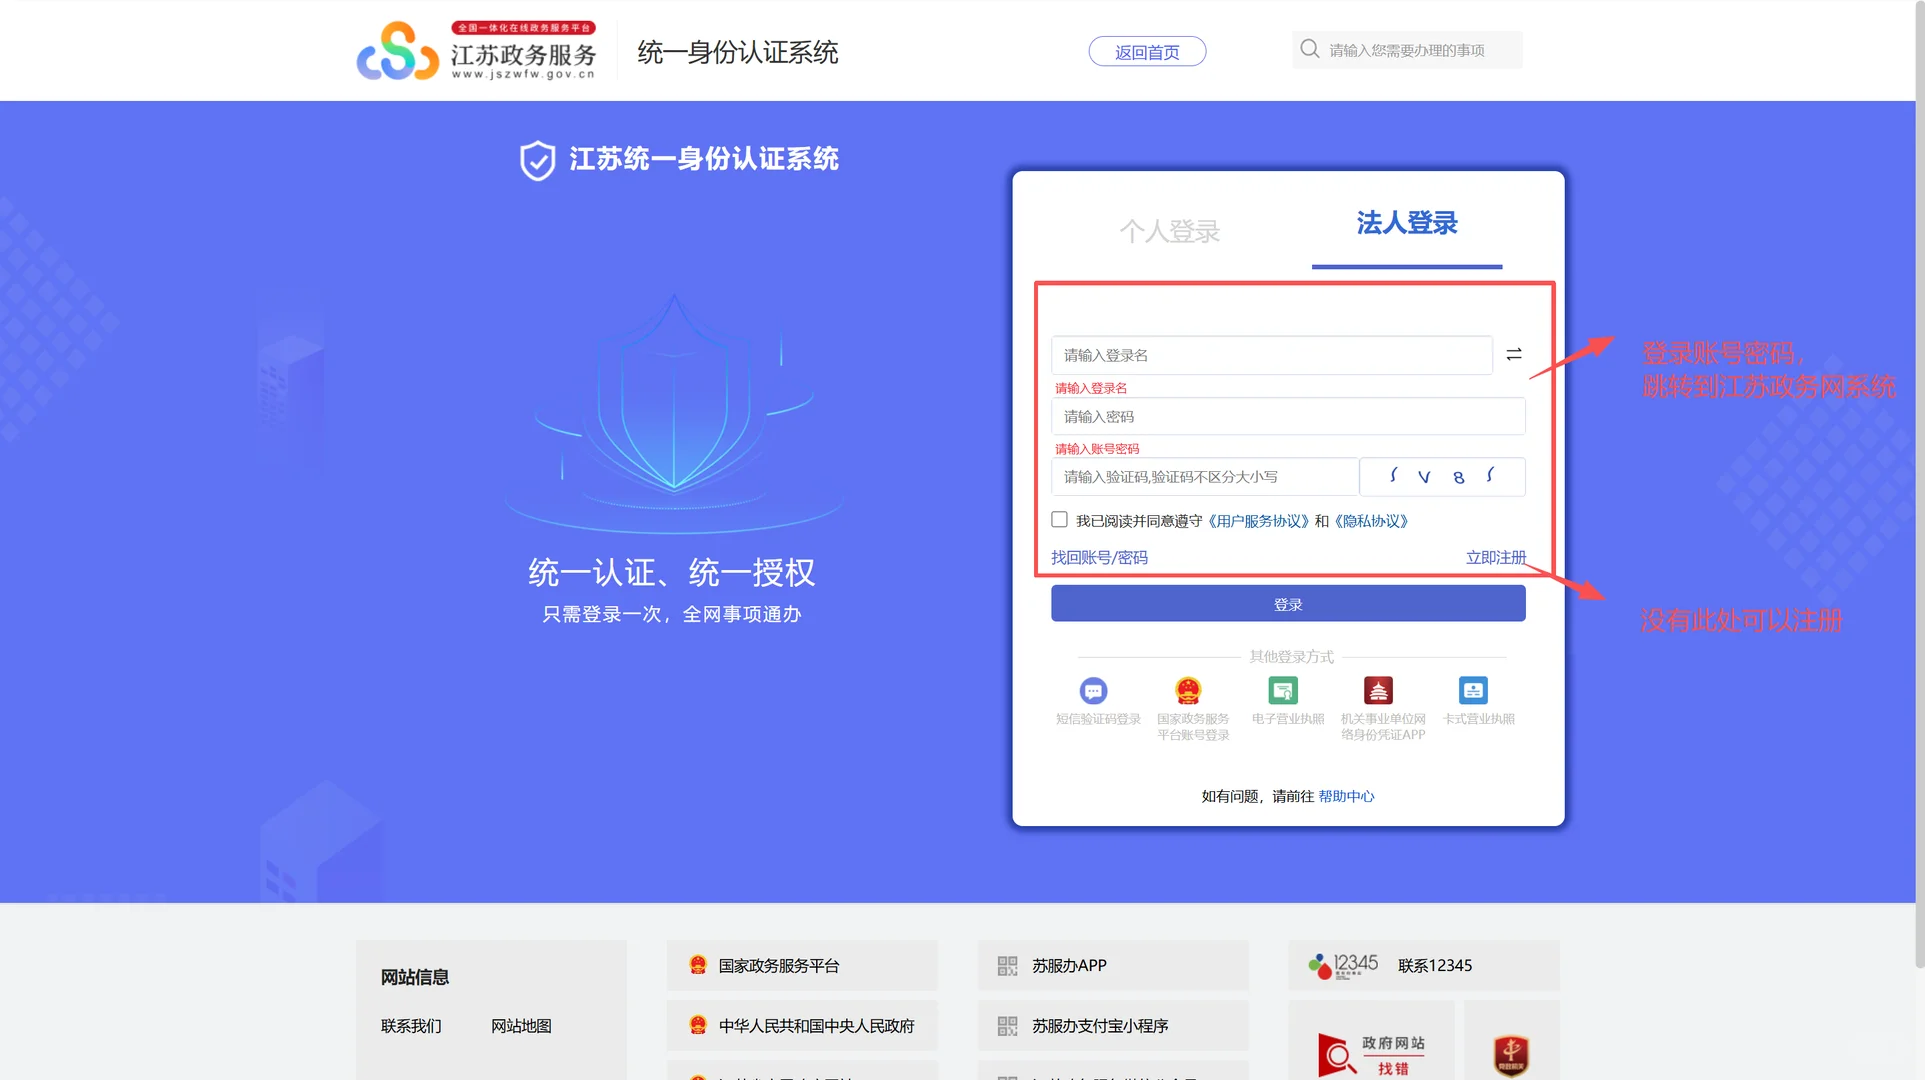
Task: Select 短信验证码登录 login method icon
Action: click(x=1094, y=691)
